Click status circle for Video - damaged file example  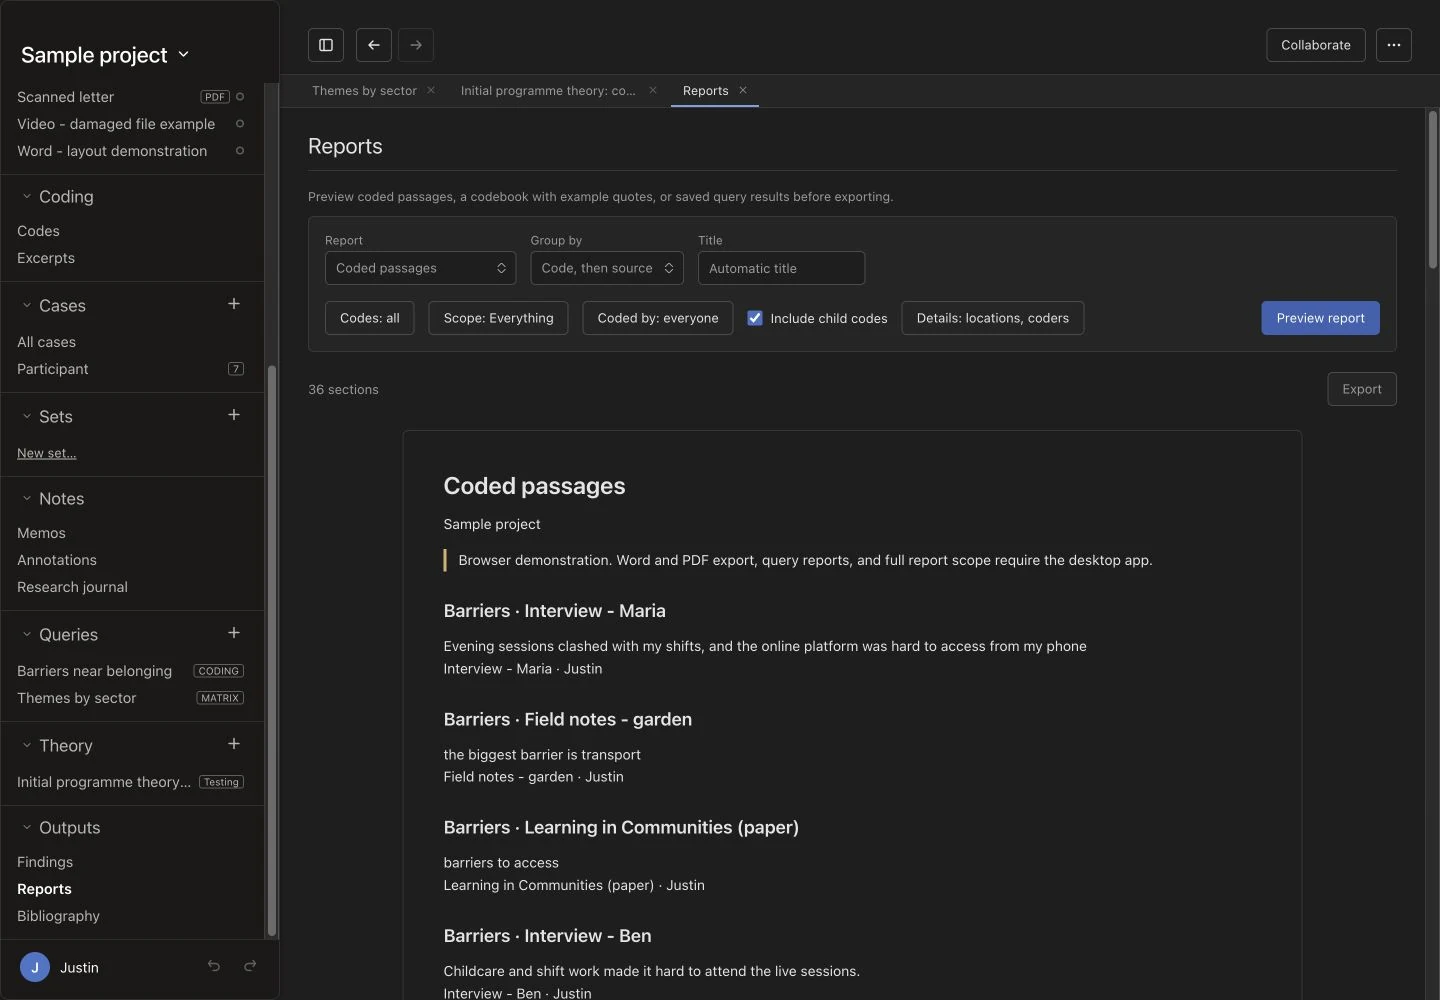[240, 124]
